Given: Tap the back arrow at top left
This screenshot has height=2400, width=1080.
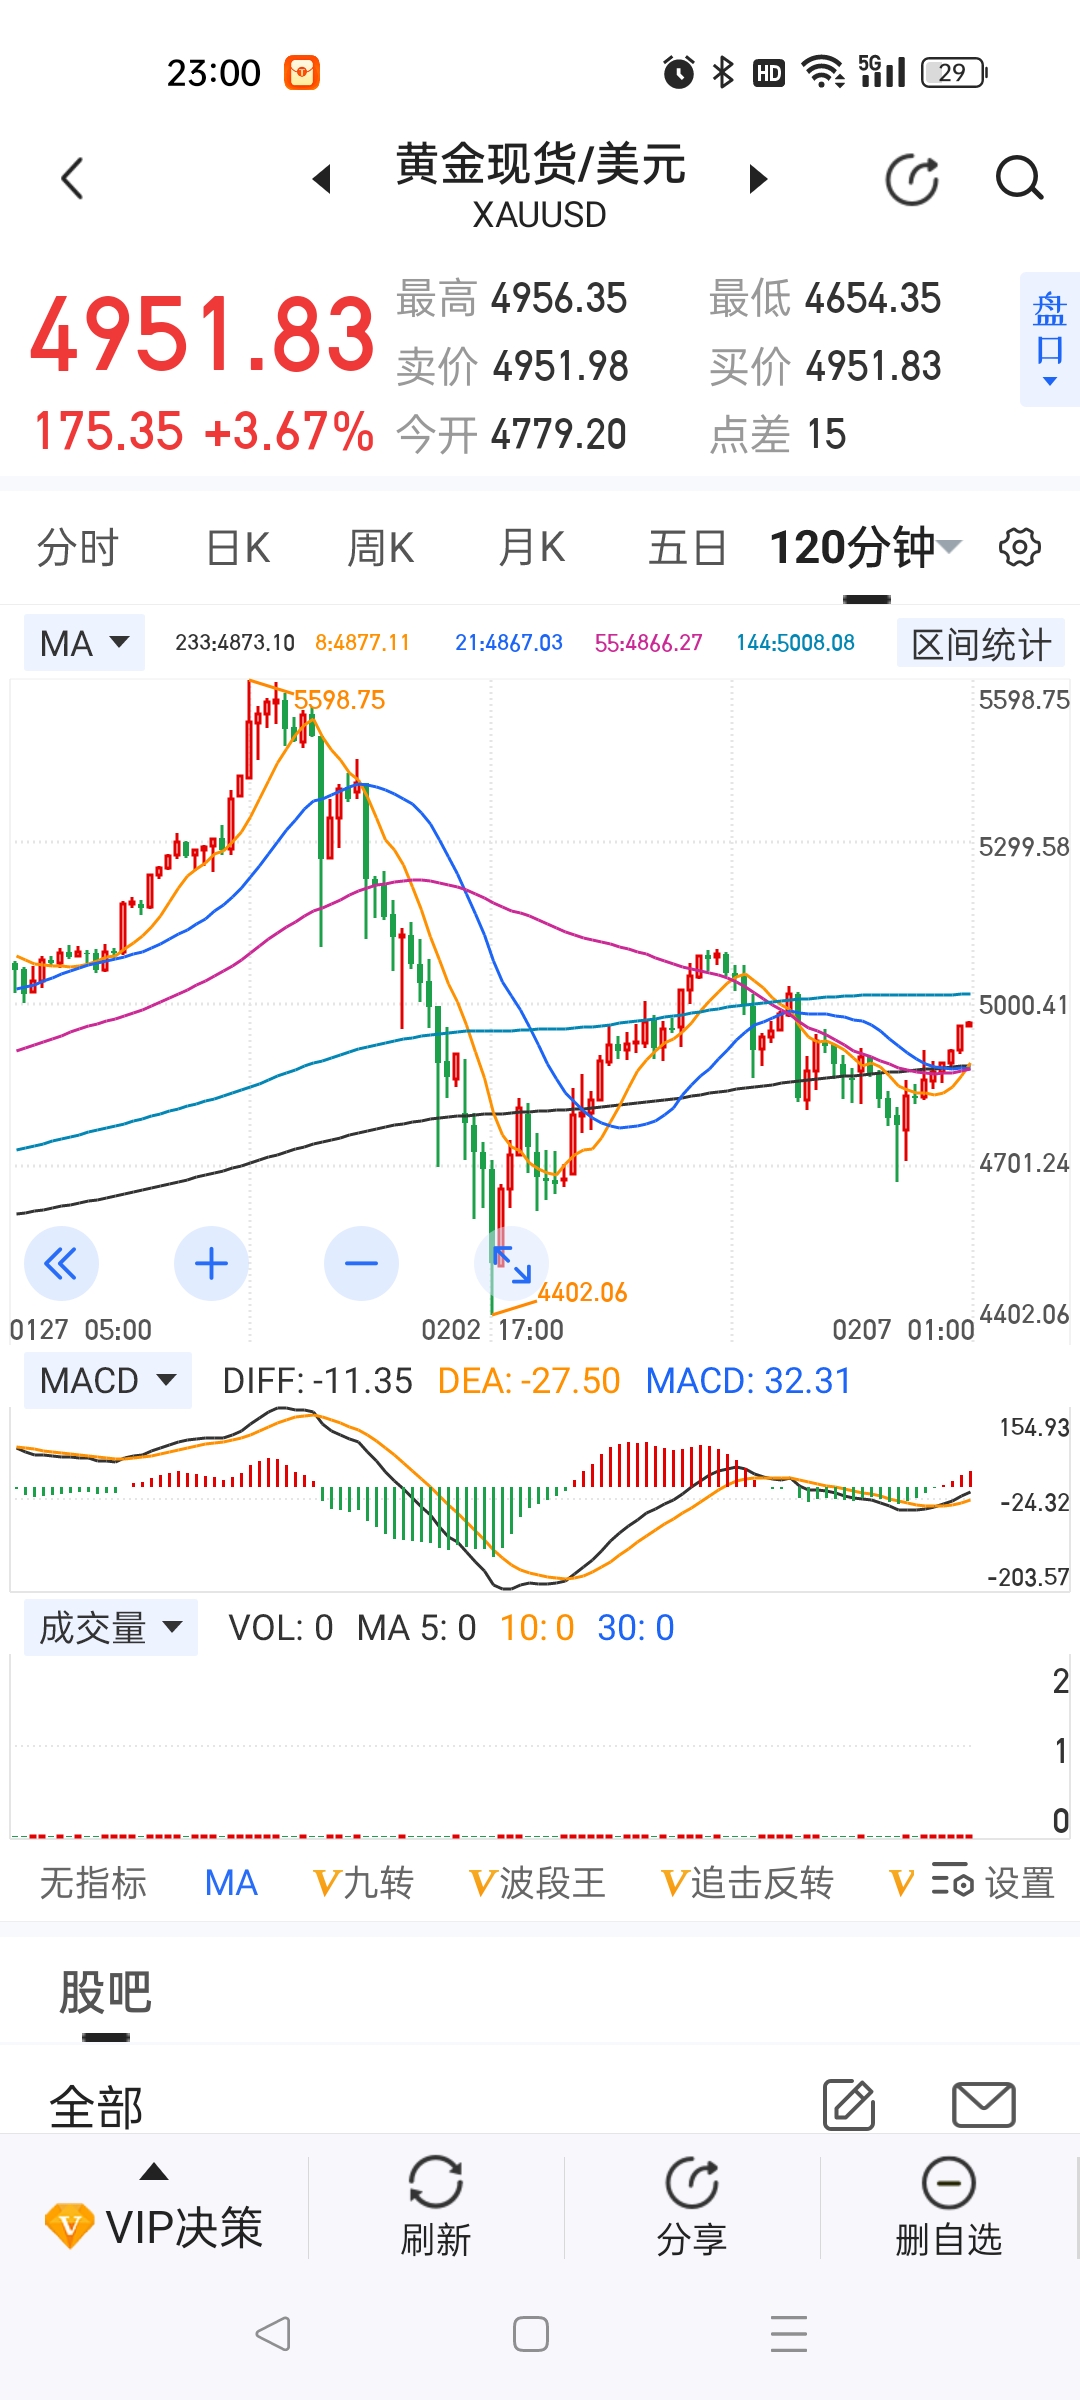Looking at the screenshot, I should pos(72,180).
